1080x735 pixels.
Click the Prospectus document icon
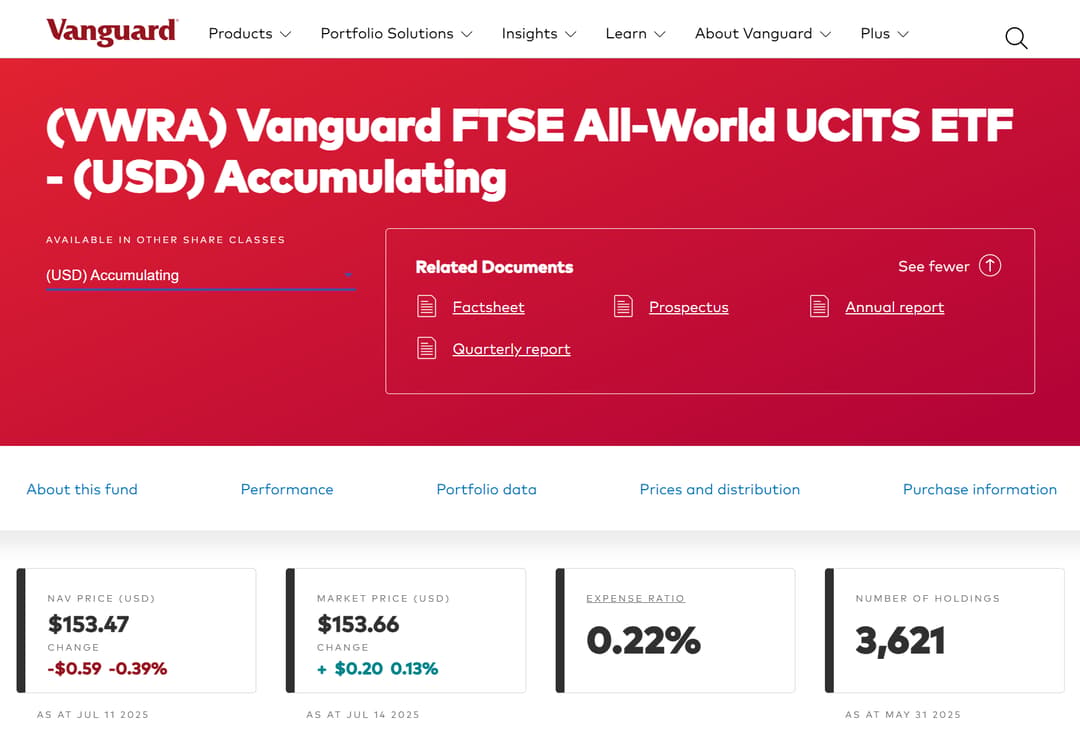[623, 307]
